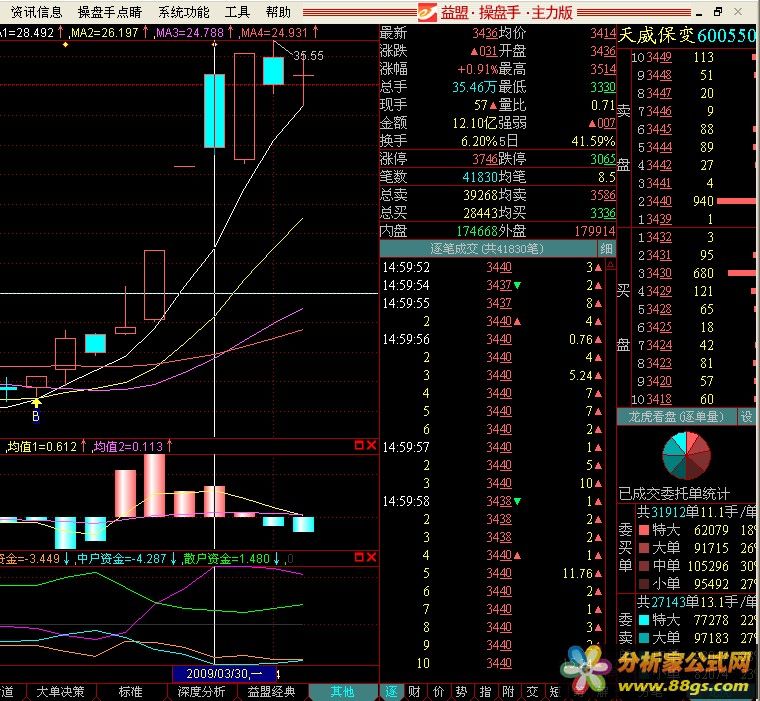Click the stock code 600550
The height and width of the screenshot is (701, 760).
pyautogui.click(x=726, y=35)
